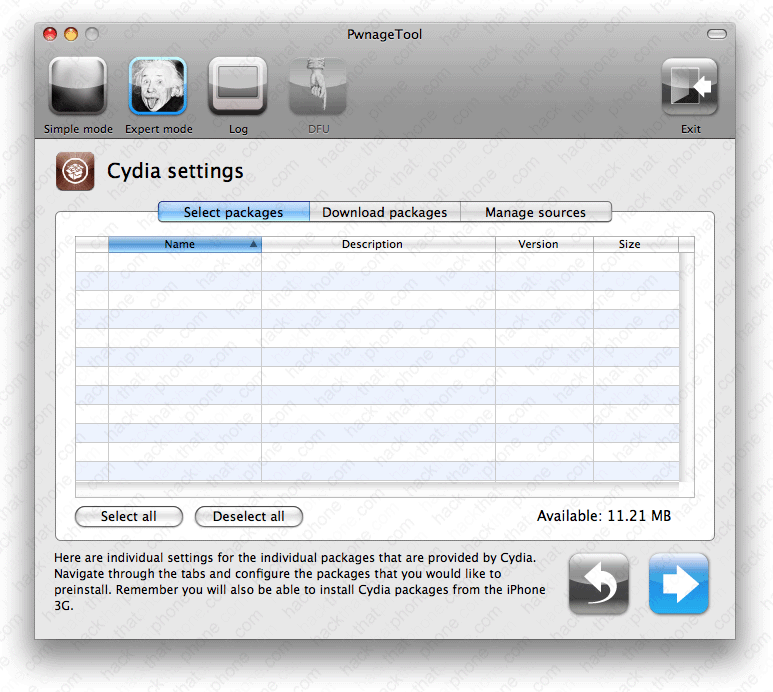The width and height of the screenshot is (773, 692).
Task: Open the Log view
Action: [238, 87]
